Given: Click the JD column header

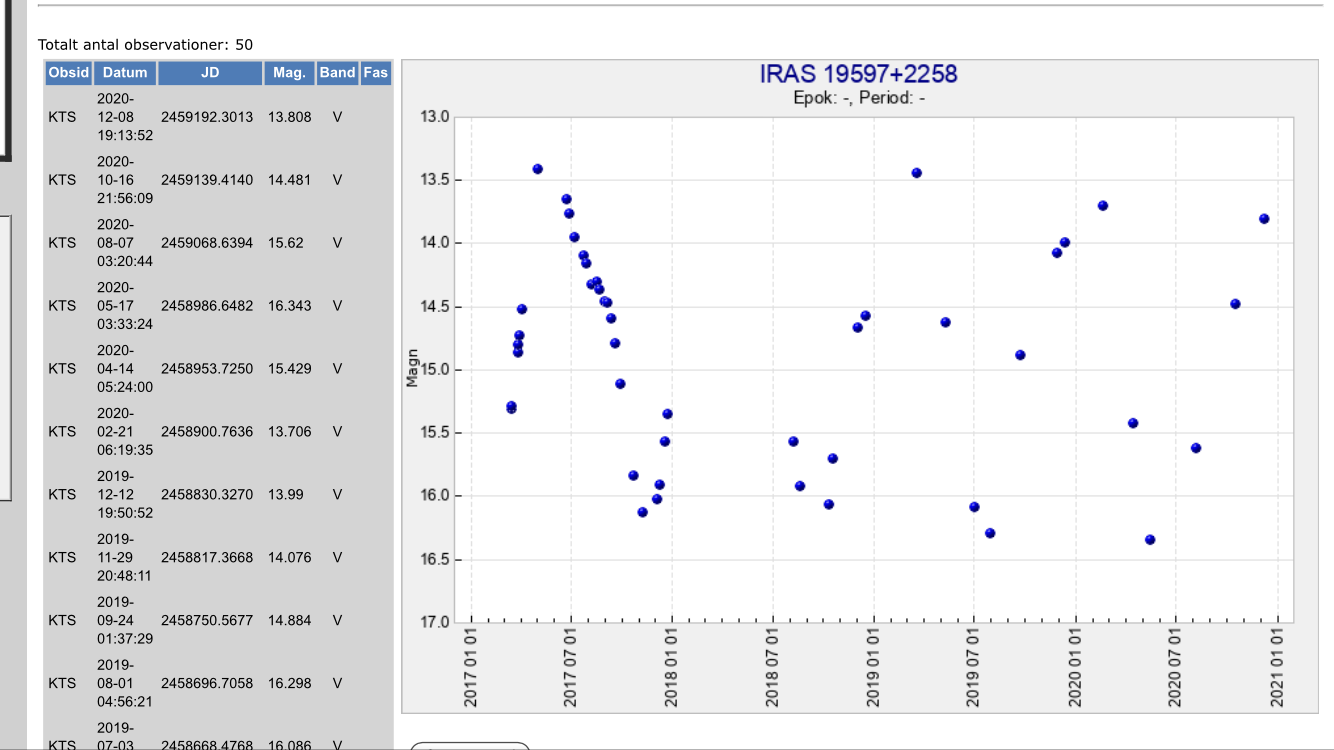Looking at the screenshot, I should (210, 72).
